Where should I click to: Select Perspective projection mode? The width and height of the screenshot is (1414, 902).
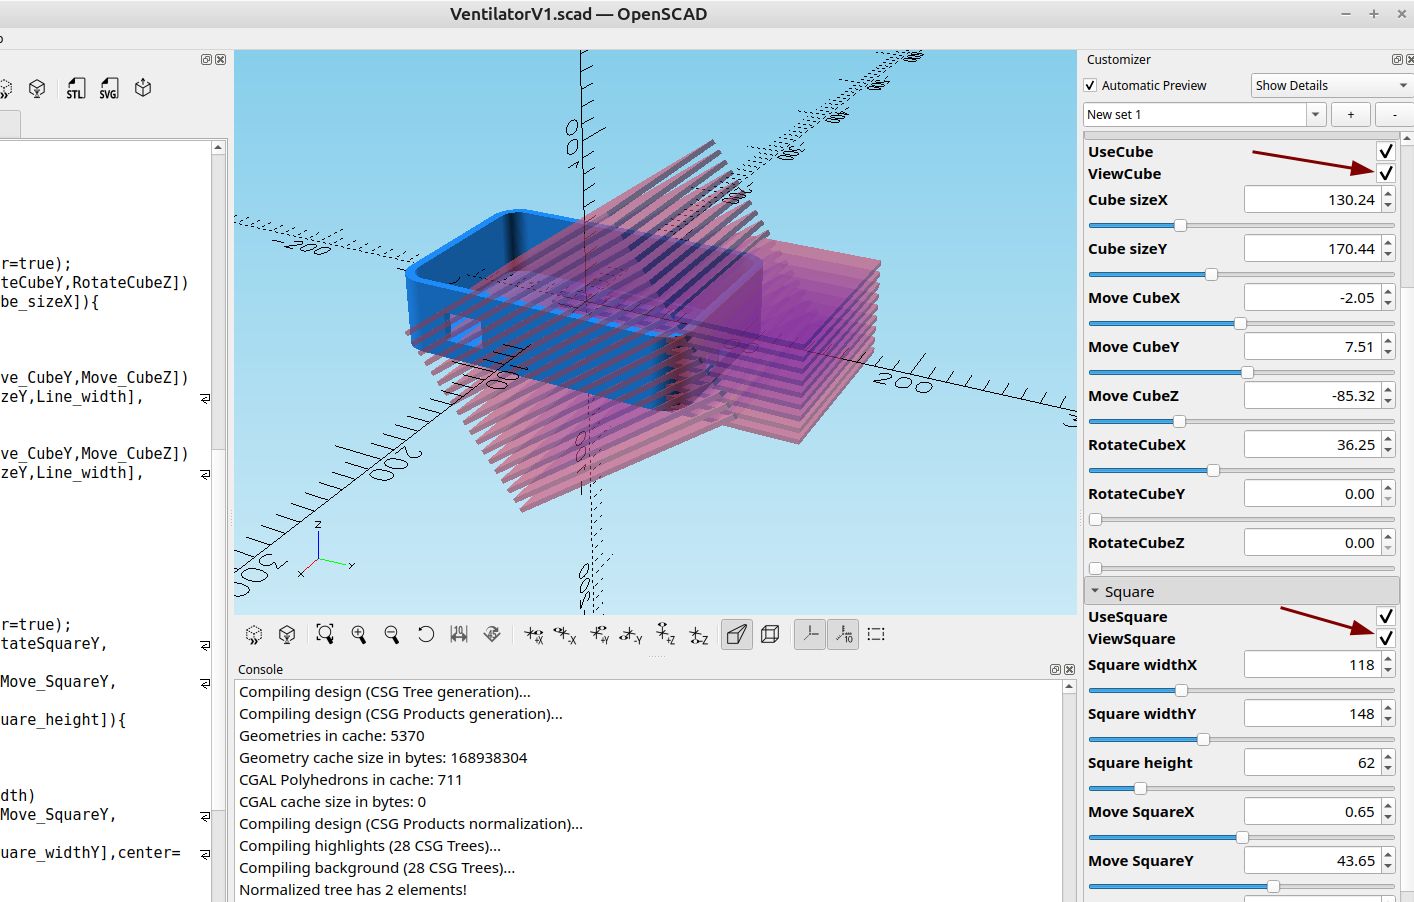pos(737,634)
